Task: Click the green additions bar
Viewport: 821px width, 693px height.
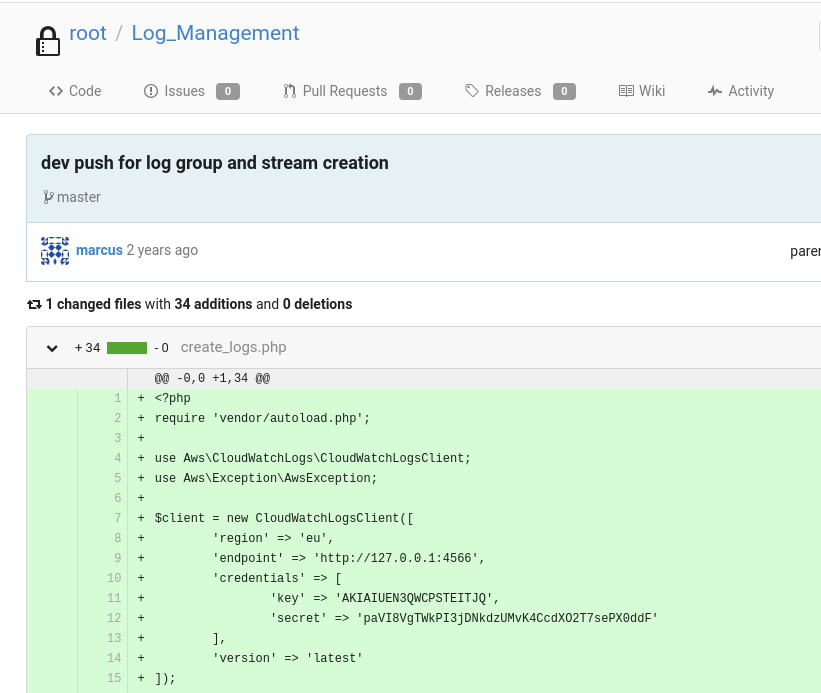Action: click(x=127, y=348)
